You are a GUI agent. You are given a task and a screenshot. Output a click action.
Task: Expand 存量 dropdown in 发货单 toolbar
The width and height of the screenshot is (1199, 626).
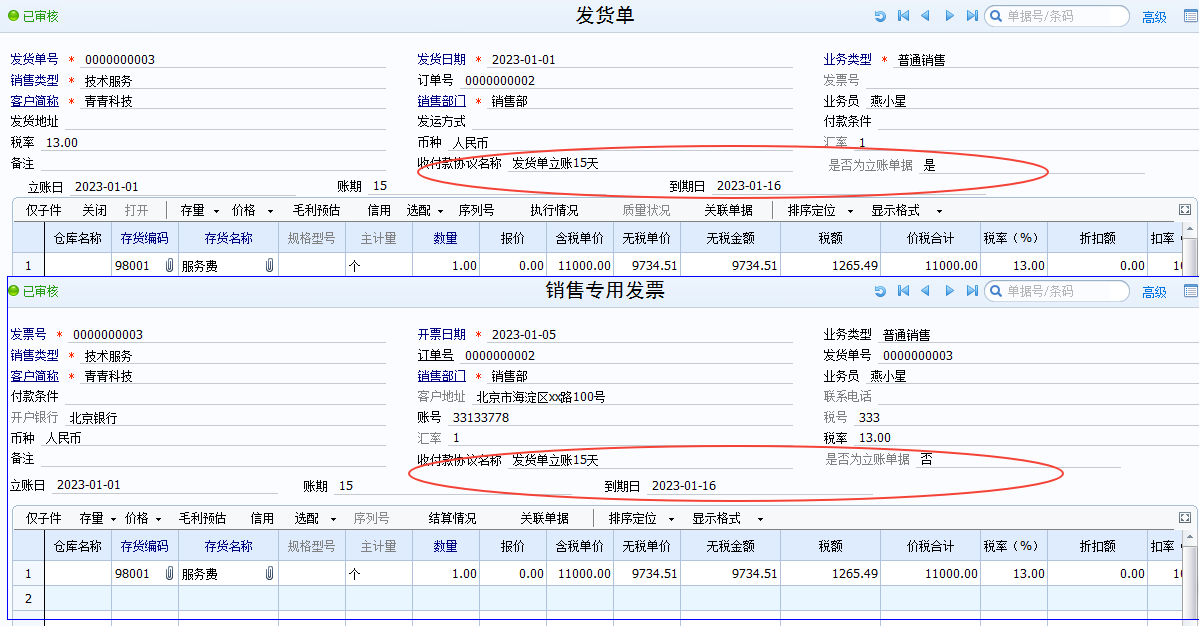tap(216, 211)
